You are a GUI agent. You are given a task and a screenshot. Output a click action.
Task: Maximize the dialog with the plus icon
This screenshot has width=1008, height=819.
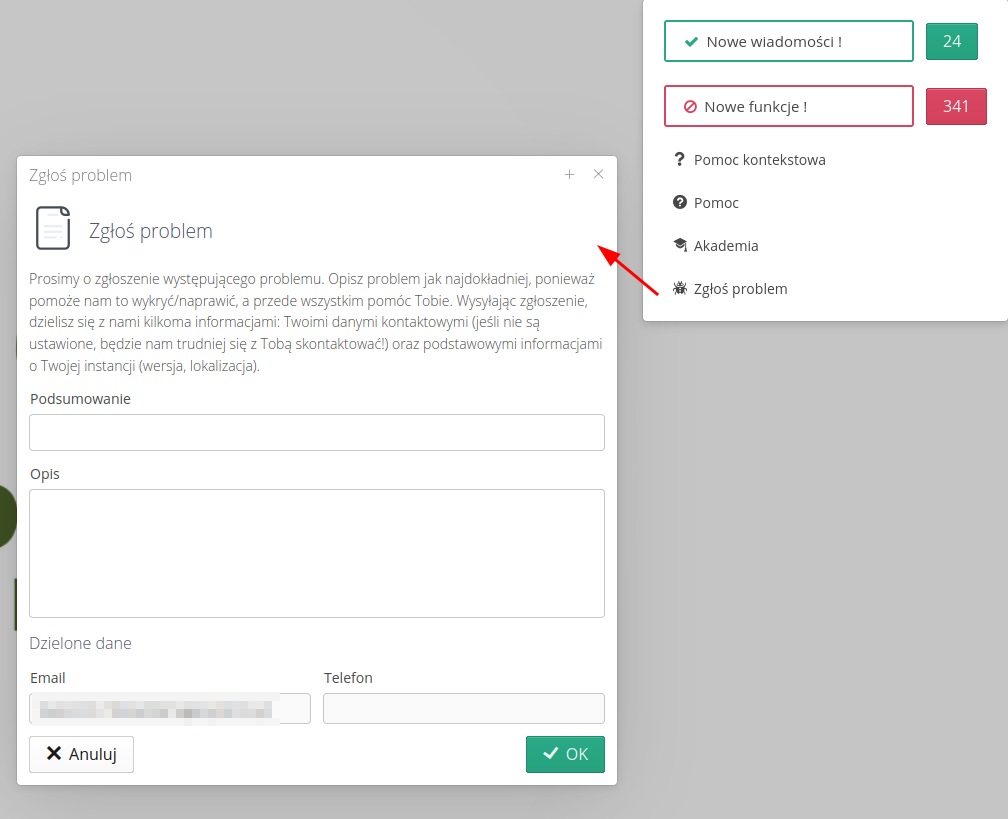pyautogui.click(x=569, y=174)
